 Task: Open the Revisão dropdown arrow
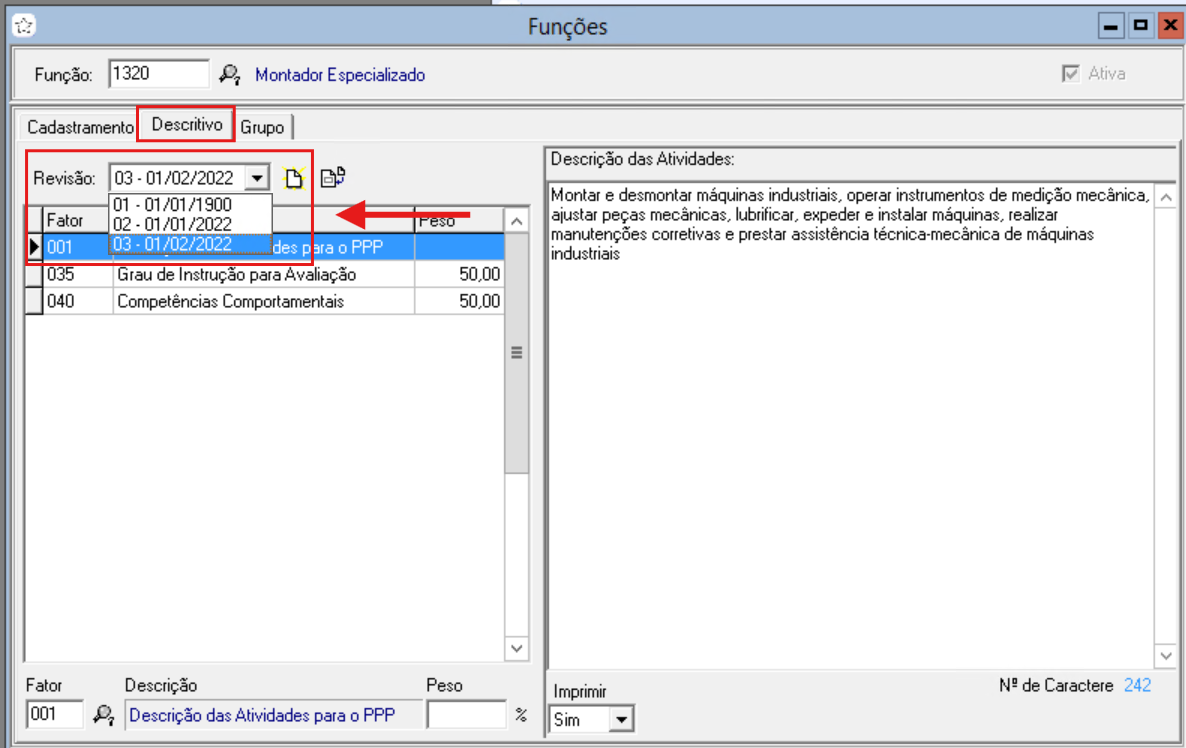click(x=257, y=178)
